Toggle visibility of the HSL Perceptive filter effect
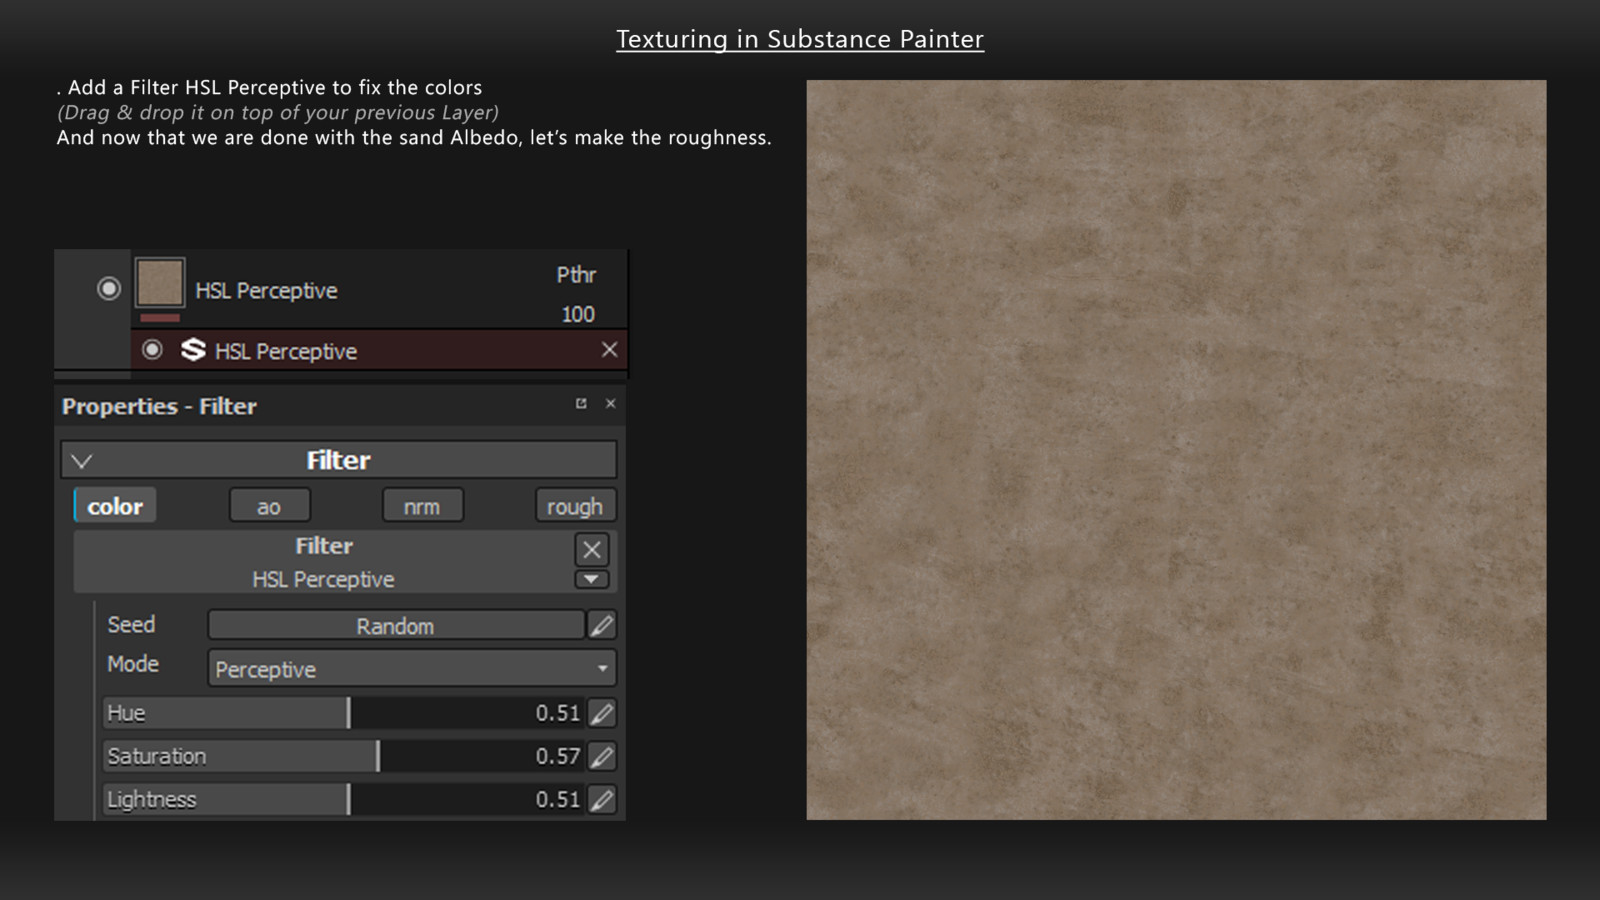The image size is (1600, 900). tap(152, 350)
